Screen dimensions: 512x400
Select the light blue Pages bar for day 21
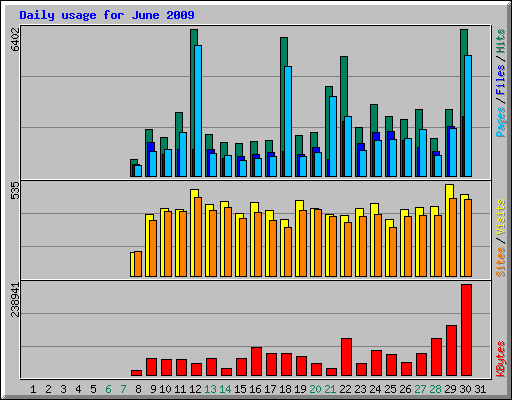coord(333,136)
